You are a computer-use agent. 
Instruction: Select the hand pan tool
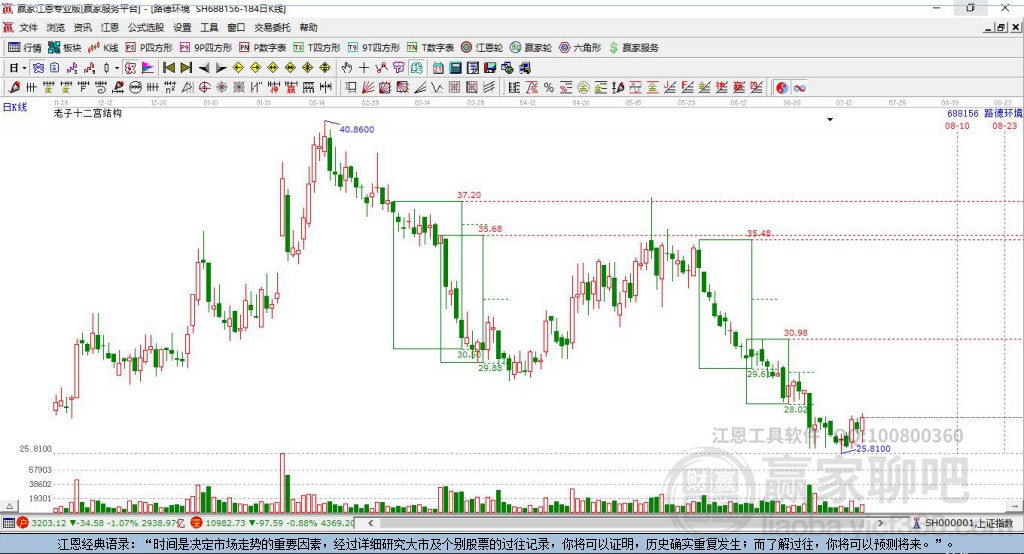click(347, 68)
